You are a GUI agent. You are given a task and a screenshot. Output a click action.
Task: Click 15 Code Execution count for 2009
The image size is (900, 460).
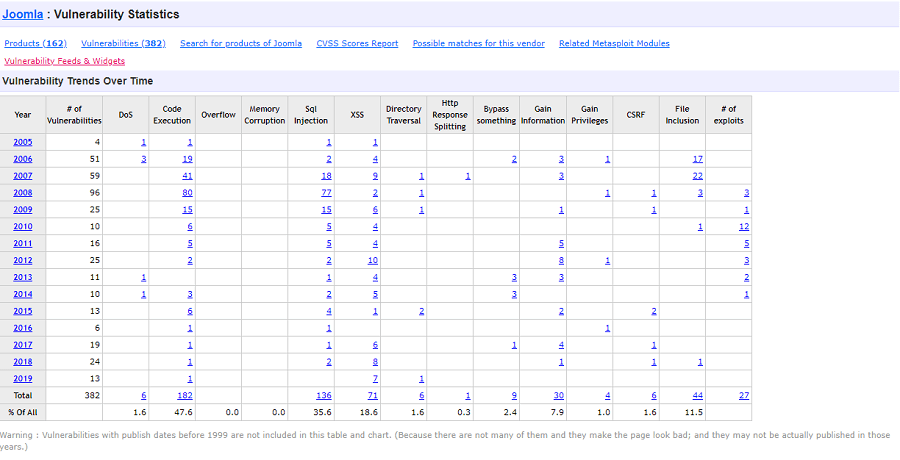tap(188, 210)
